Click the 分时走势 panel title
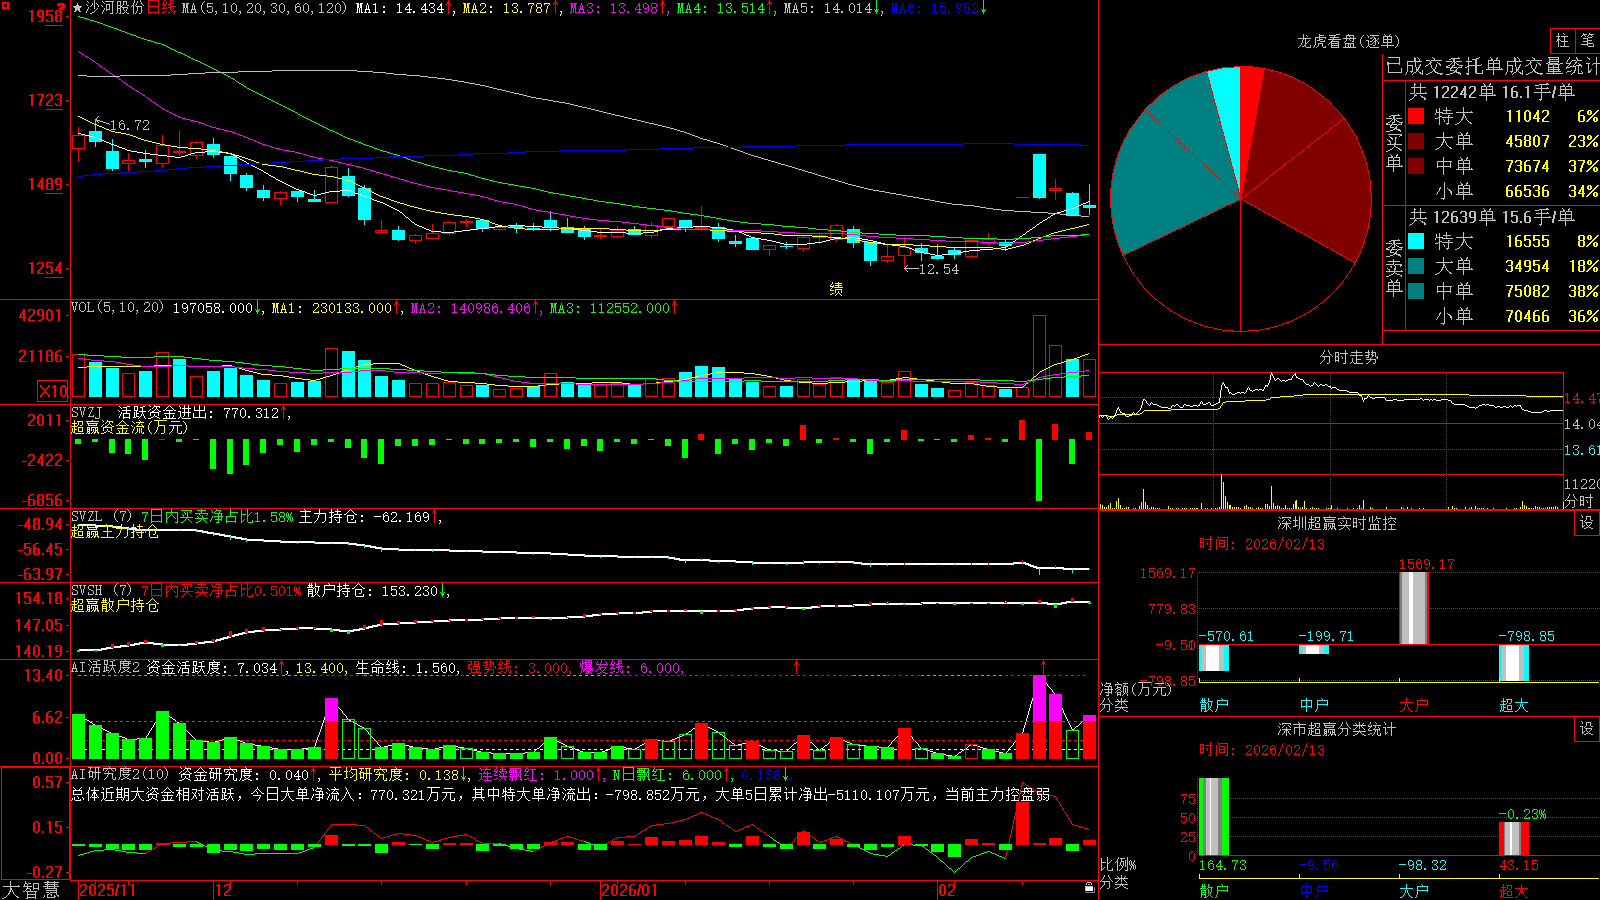Screen dimensions: 1600x900 point(1348,357)
